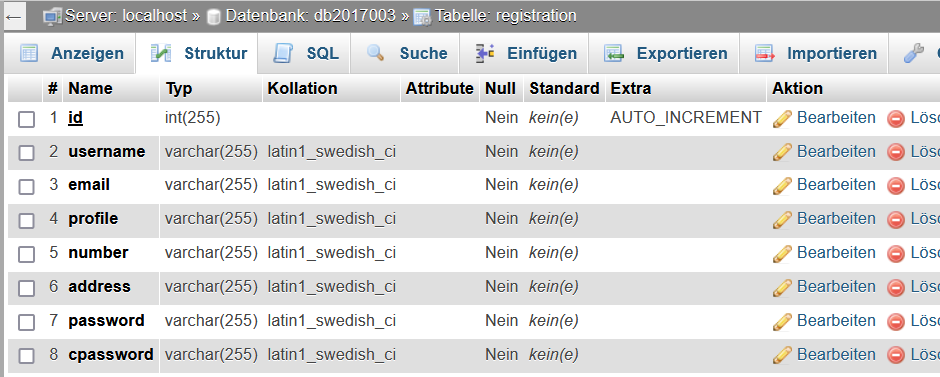Click 'Tabelle: registration' breadcrumb link
The height and width of the screenshot is (377, 940).
[x=506, y=16]
